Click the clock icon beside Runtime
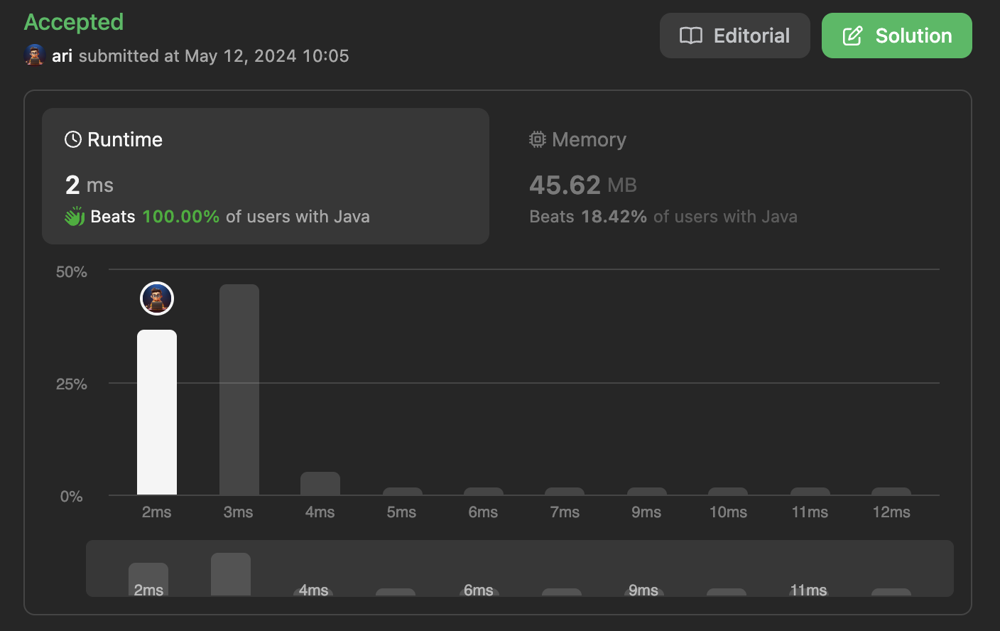 73,139
